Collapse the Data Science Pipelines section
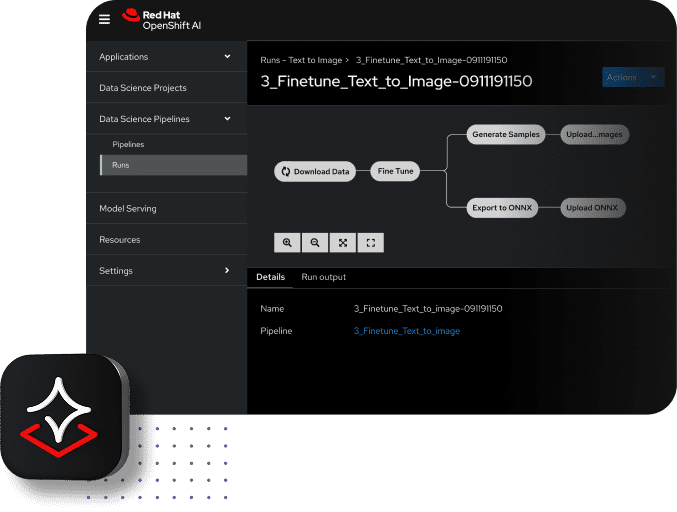 point(166,119)
